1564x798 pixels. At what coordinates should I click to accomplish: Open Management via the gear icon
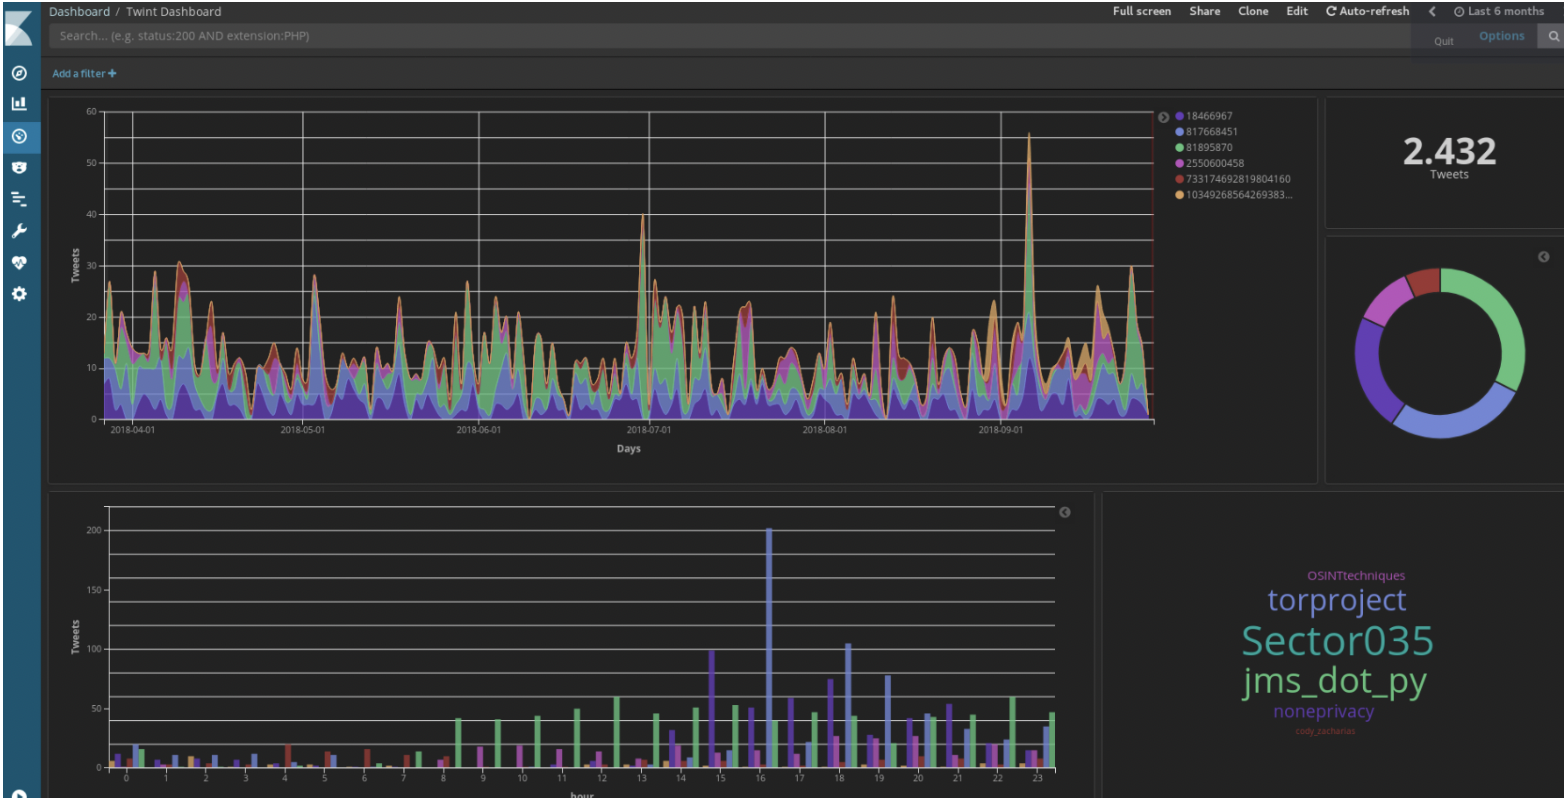pyautogui.click(x=19, y=294)
